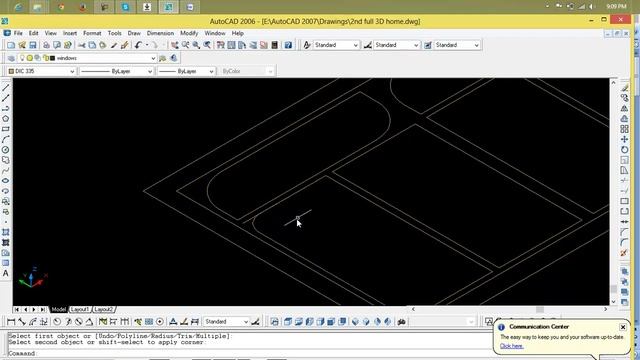The height and width of the screenshot is (360, 640).
Task: Open the Layer Properties Manager icon
Action: (11, 58)
